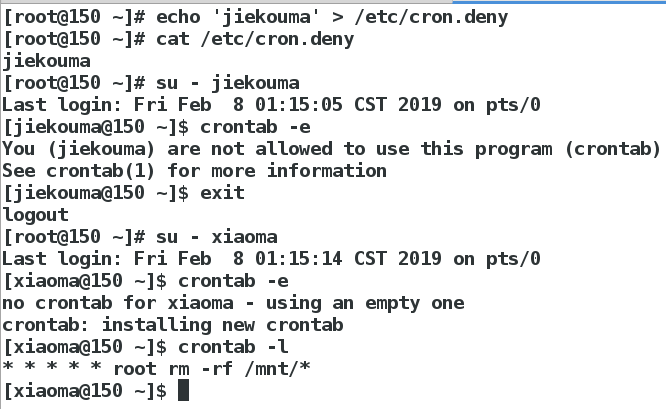Viewport: 666px width, 409px height.
Task: Click the 'exit' command text
Action: (x=222, y=193)
